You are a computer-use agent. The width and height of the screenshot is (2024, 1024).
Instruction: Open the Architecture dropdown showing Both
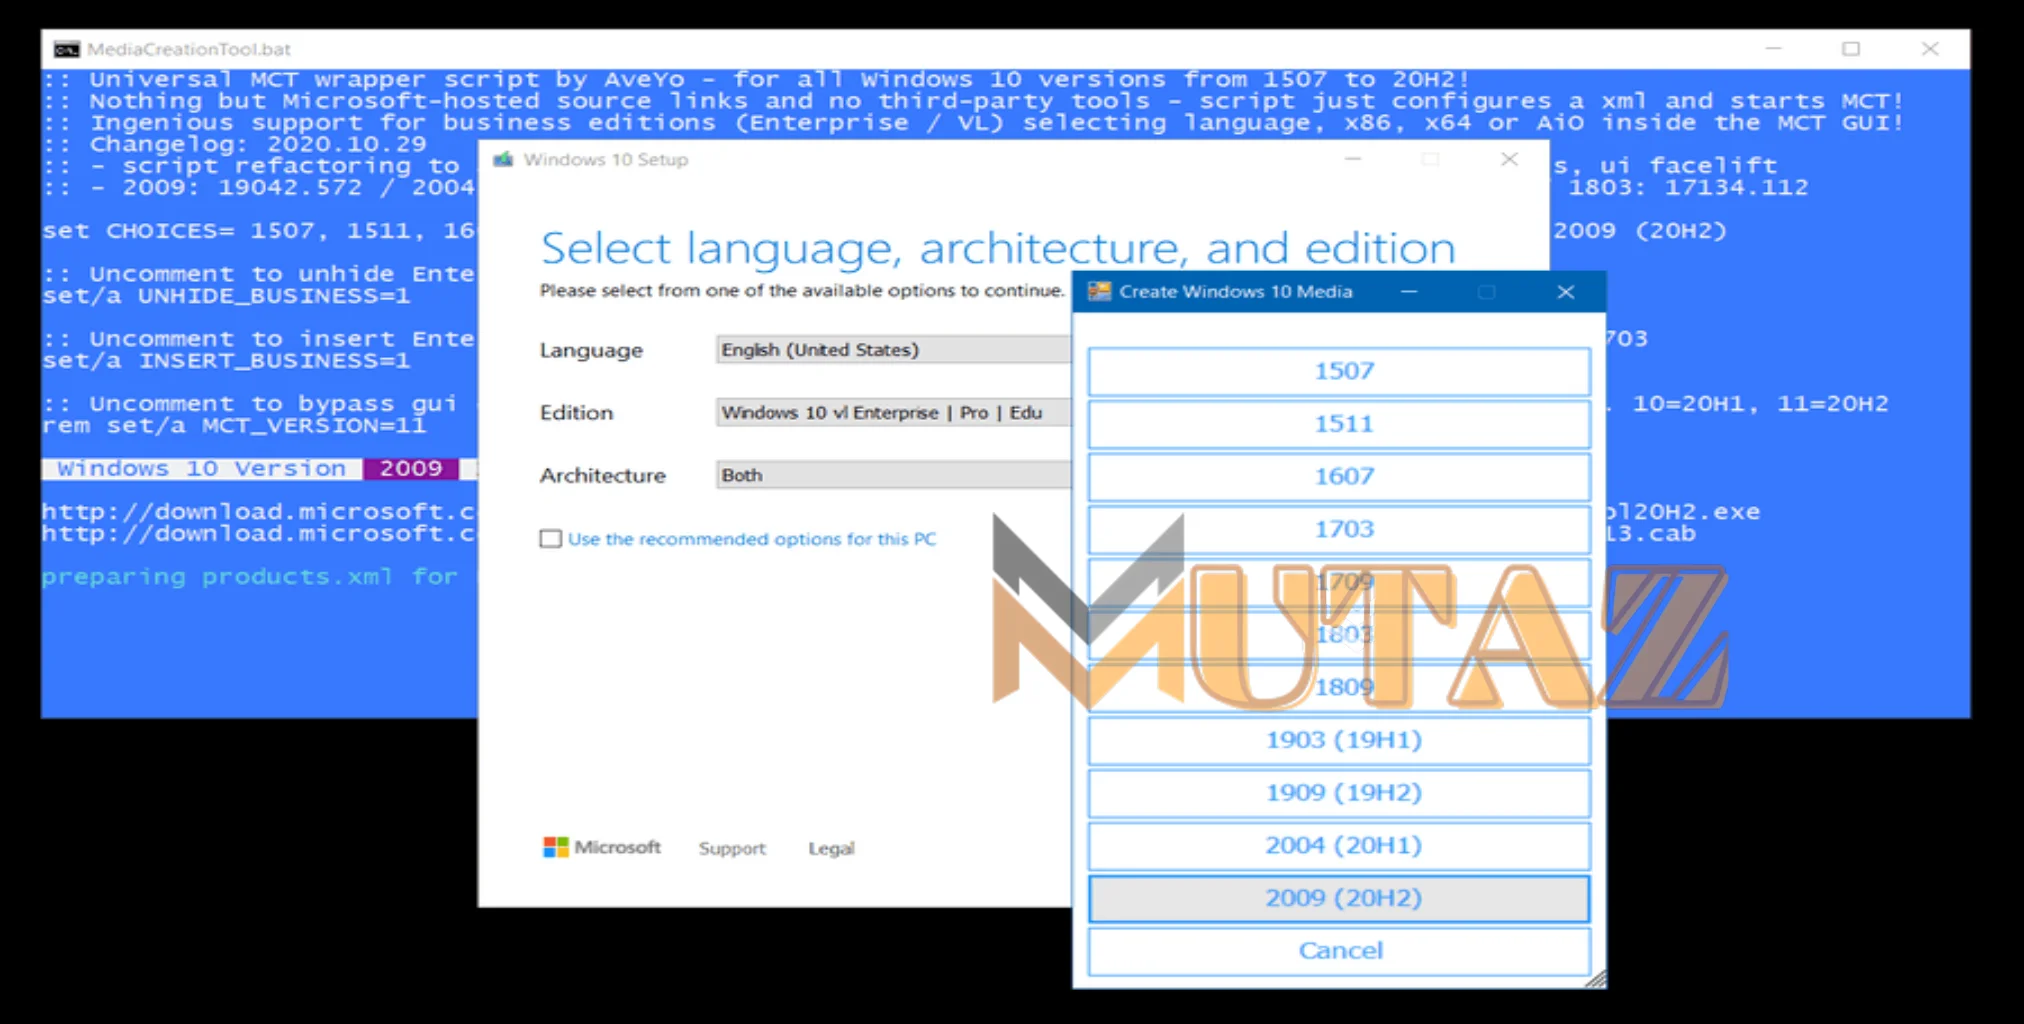(x=893, y=475)
